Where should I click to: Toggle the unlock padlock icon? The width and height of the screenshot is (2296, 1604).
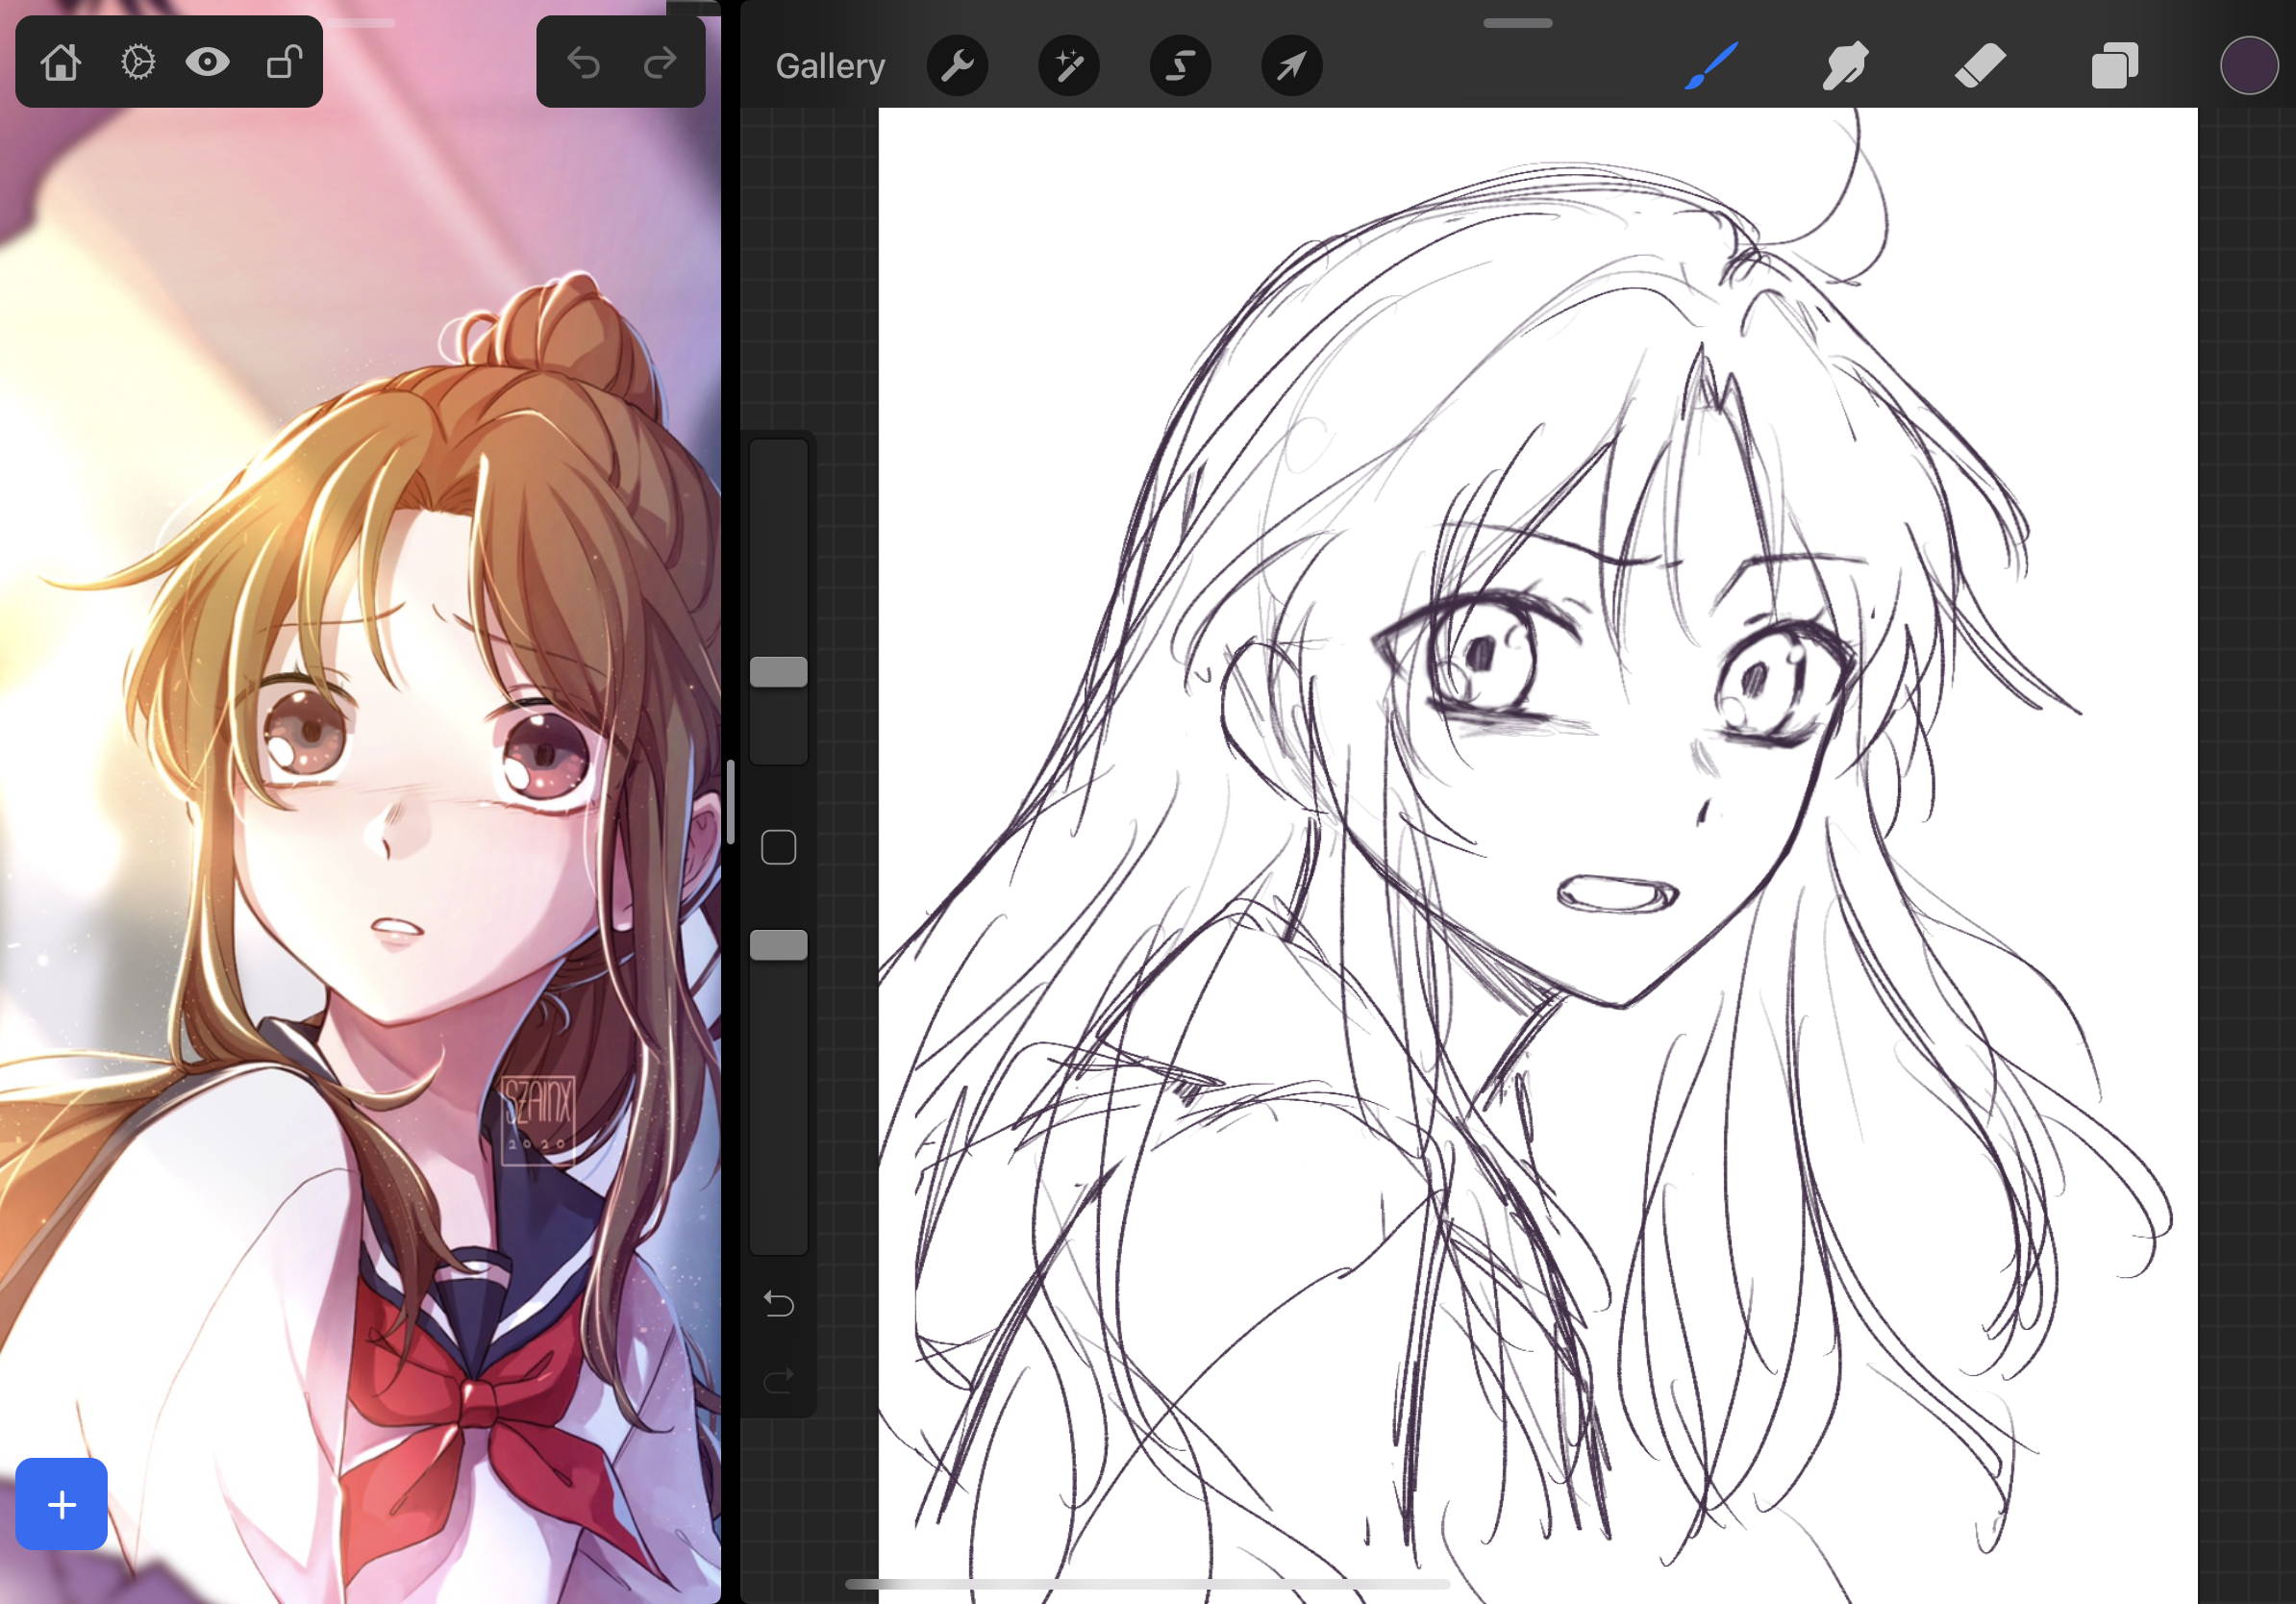(x=284, y=62)
